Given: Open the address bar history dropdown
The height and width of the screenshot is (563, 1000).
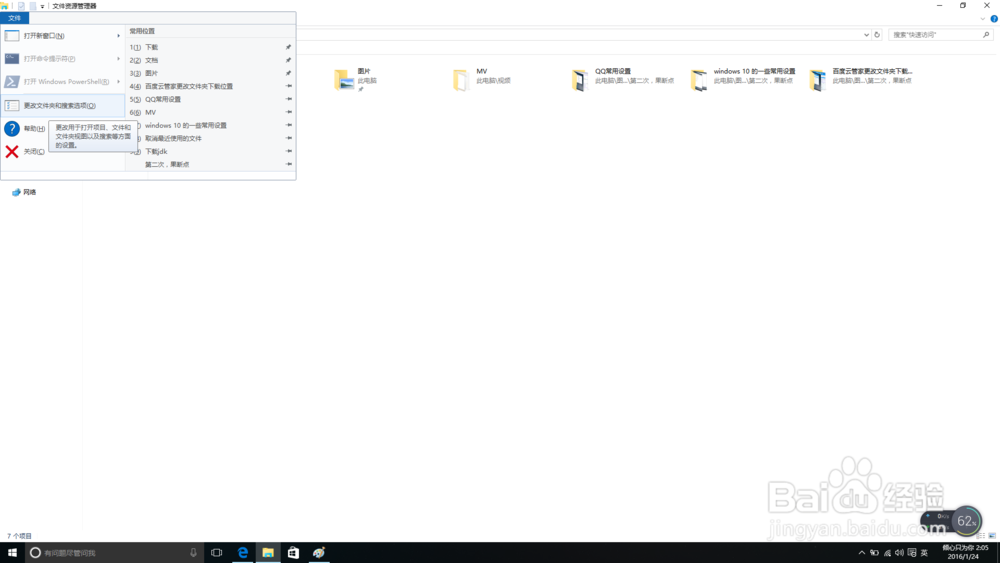Looking at the screenshot, I should [x=866, y=34].
